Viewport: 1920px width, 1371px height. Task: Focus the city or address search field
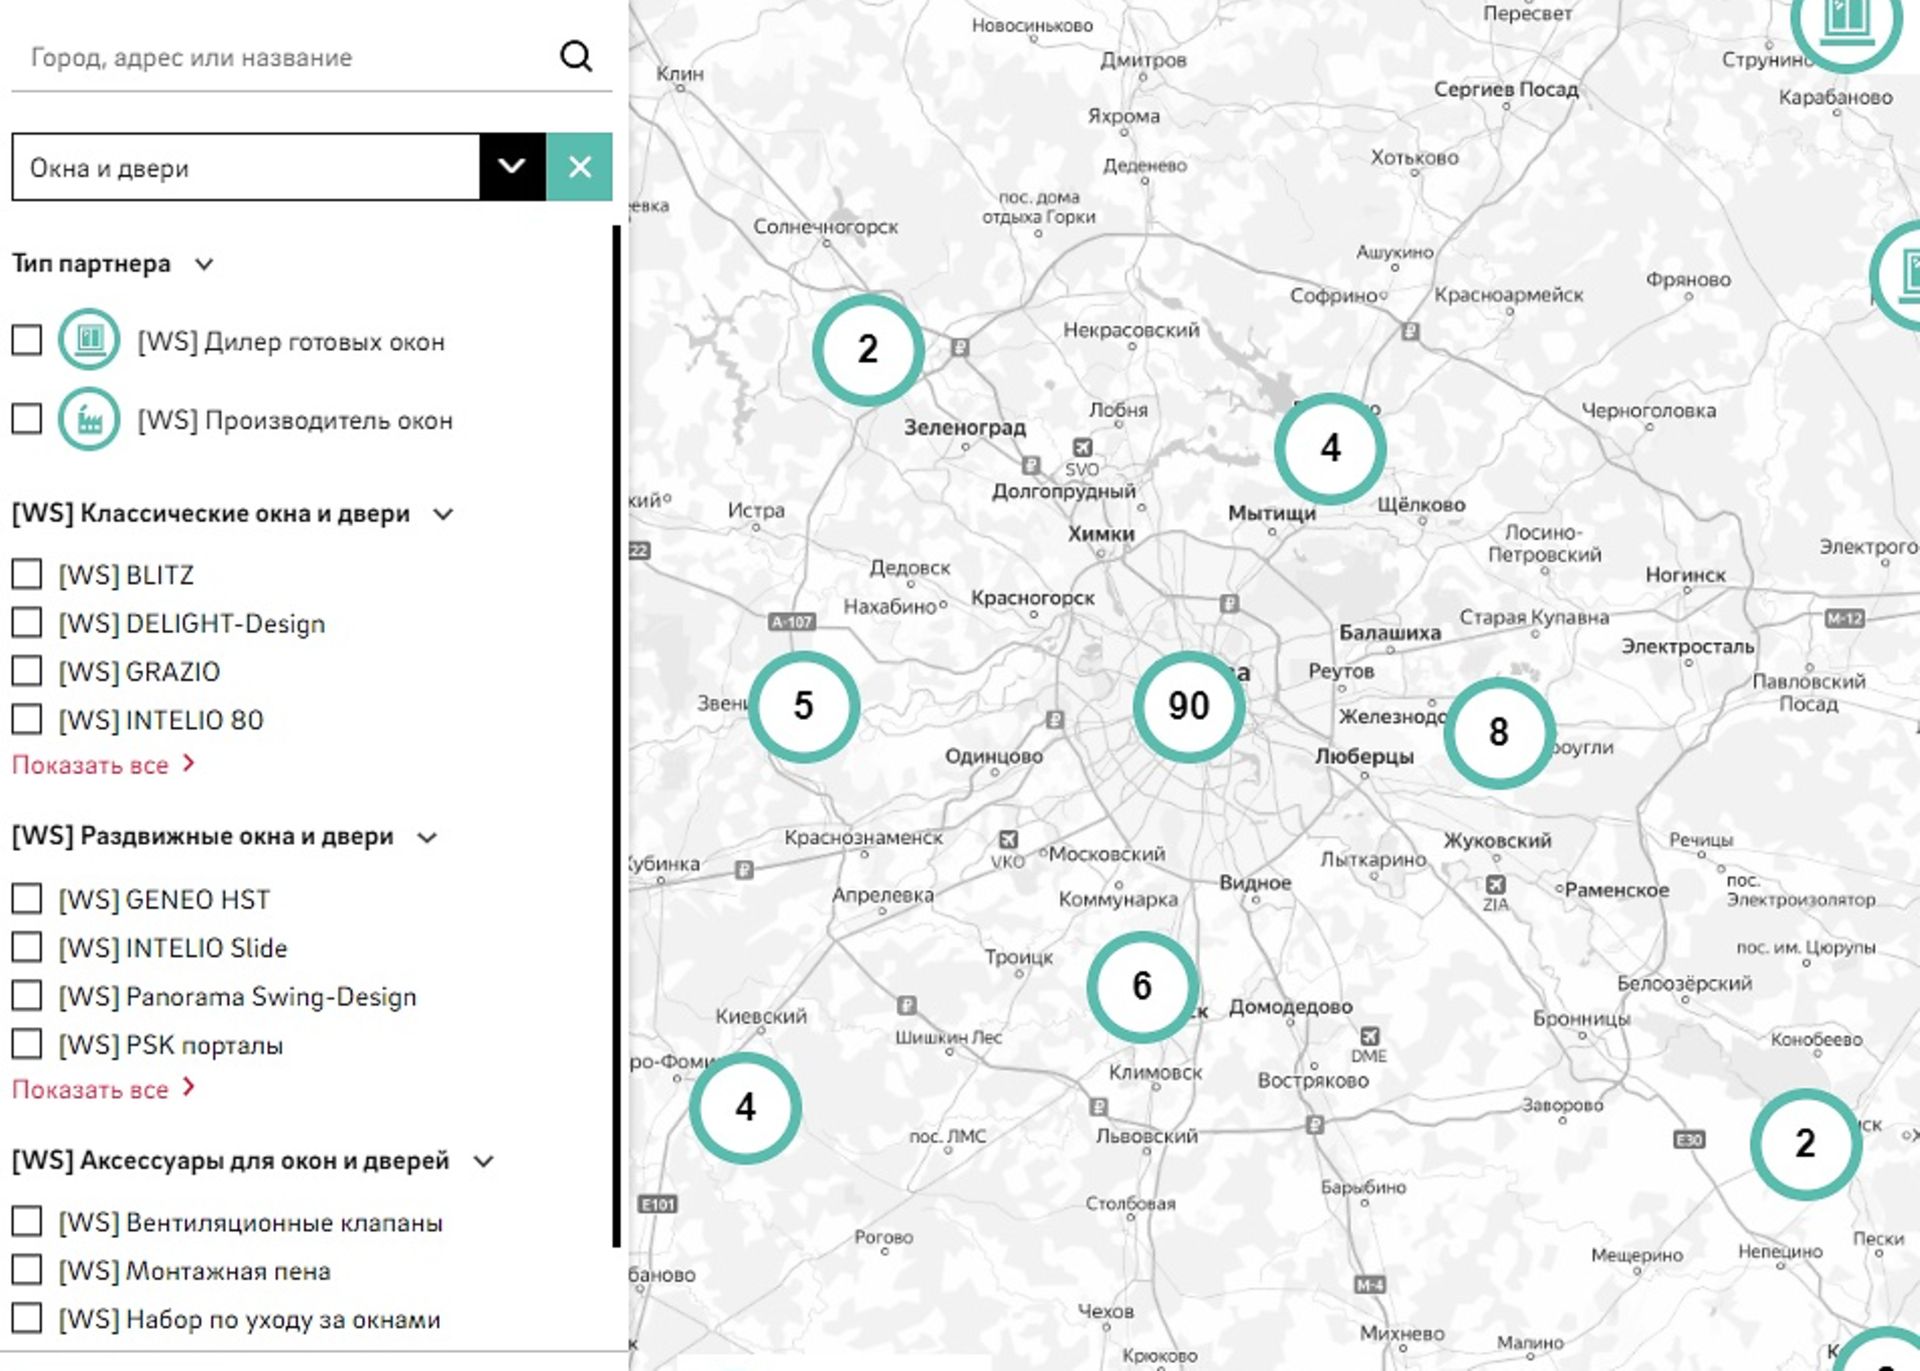click(280, 57)
